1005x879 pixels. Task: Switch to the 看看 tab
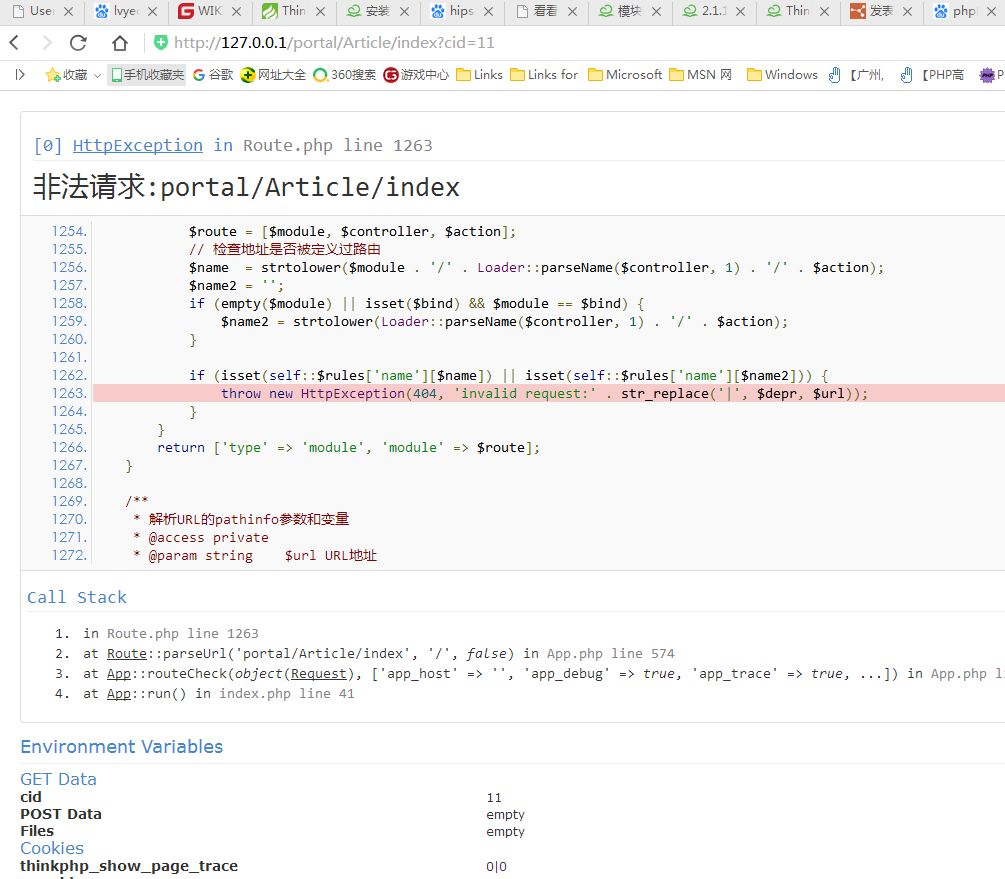click(x=545, y=11)
